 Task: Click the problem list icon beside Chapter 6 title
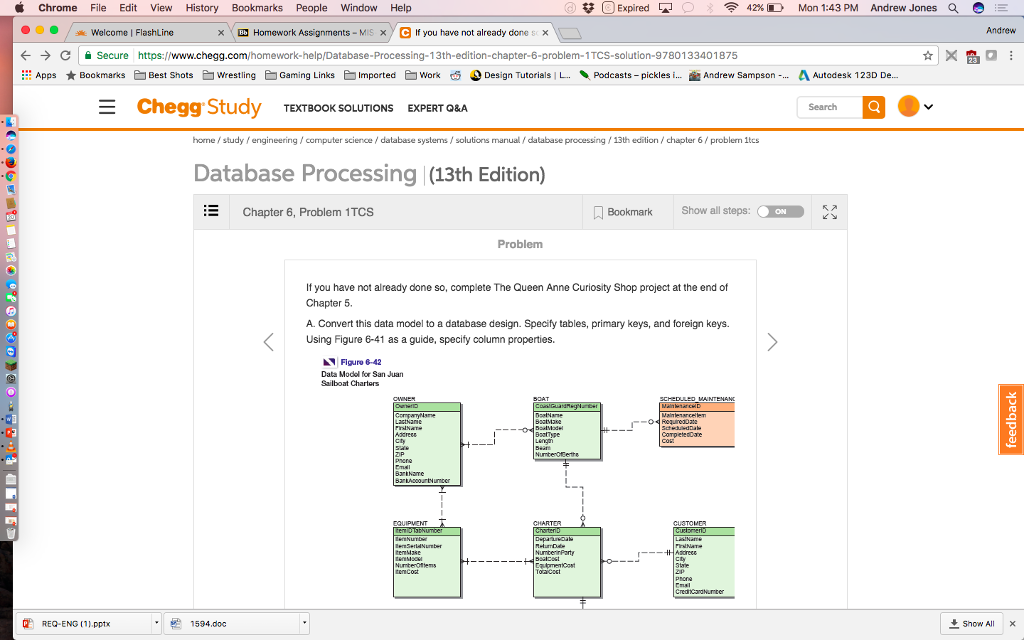click(212, 211)
